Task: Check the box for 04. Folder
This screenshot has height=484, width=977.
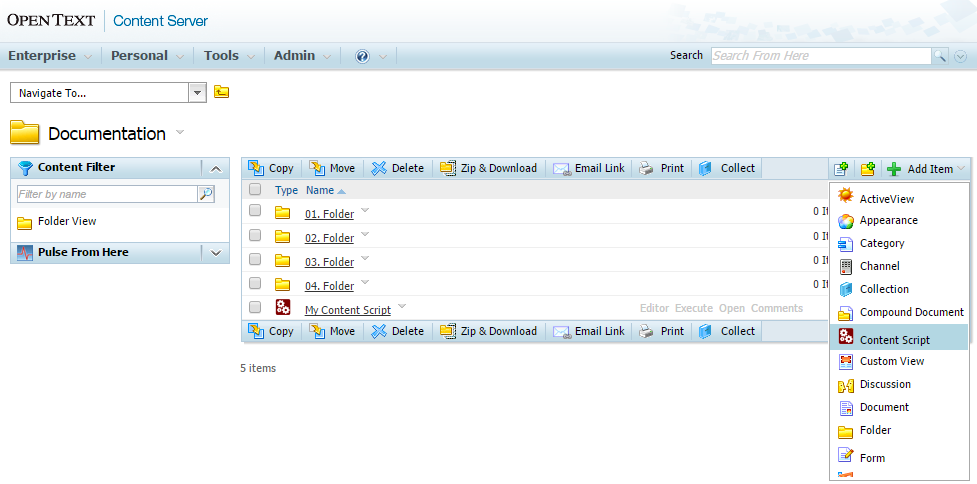Action: pyautogui.click(x=255, y=283)
